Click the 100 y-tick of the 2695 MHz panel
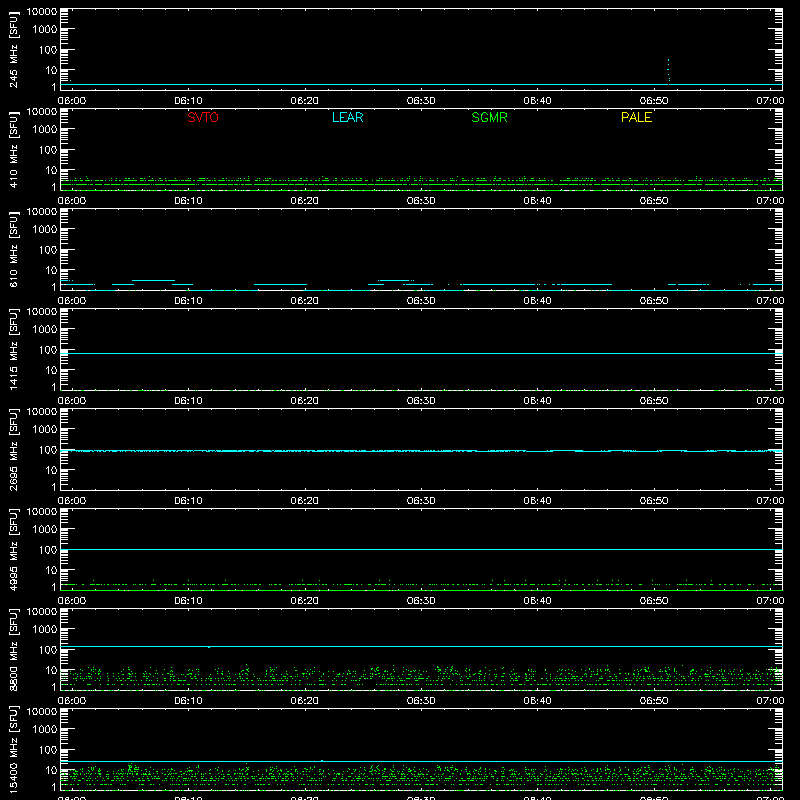Viewport: 800px width, 800px height. 48,450
